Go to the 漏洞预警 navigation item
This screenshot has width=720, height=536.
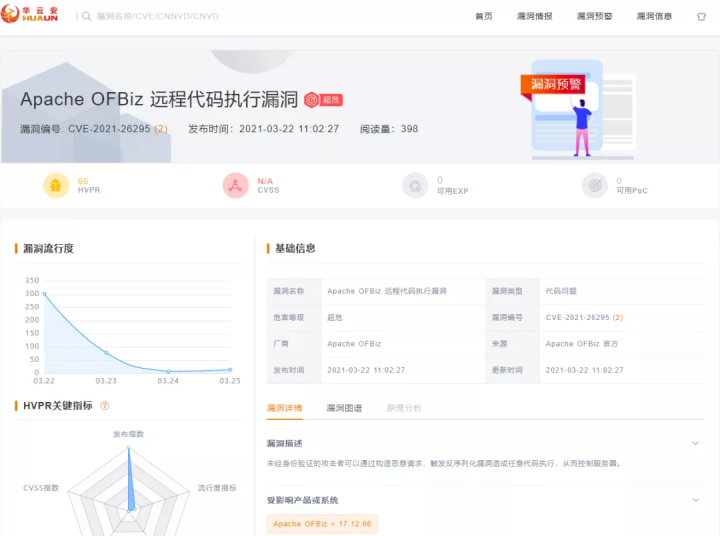click(594, 17)
